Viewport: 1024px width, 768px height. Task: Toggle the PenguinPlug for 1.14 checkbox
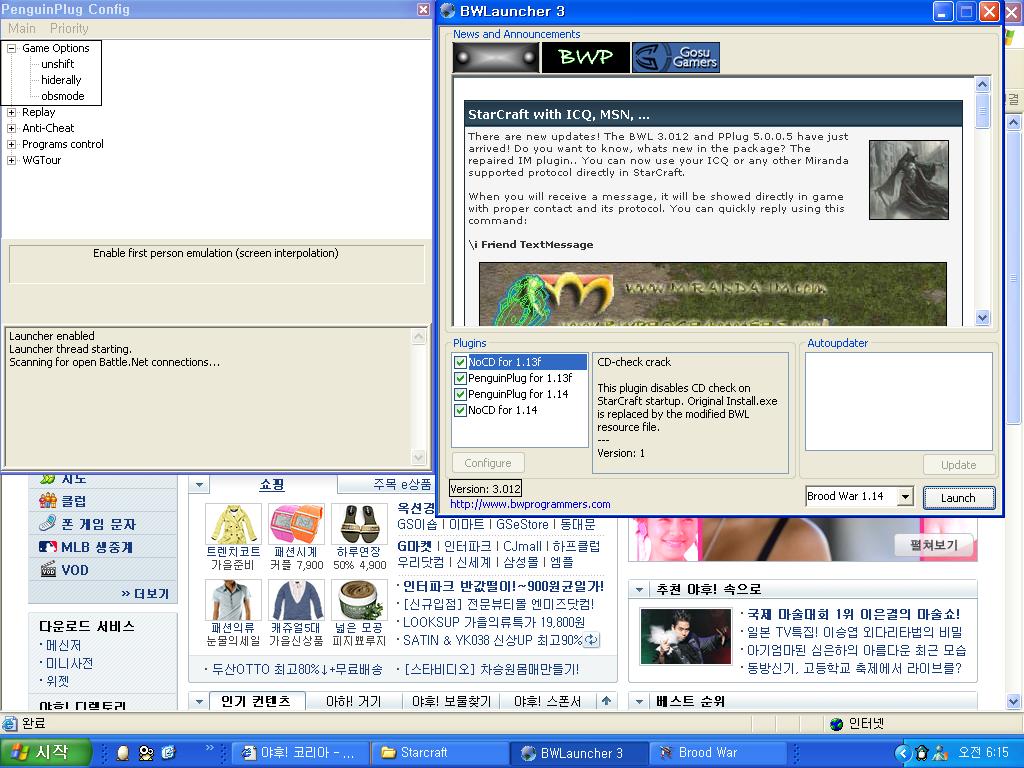click(x=460, y=394)
